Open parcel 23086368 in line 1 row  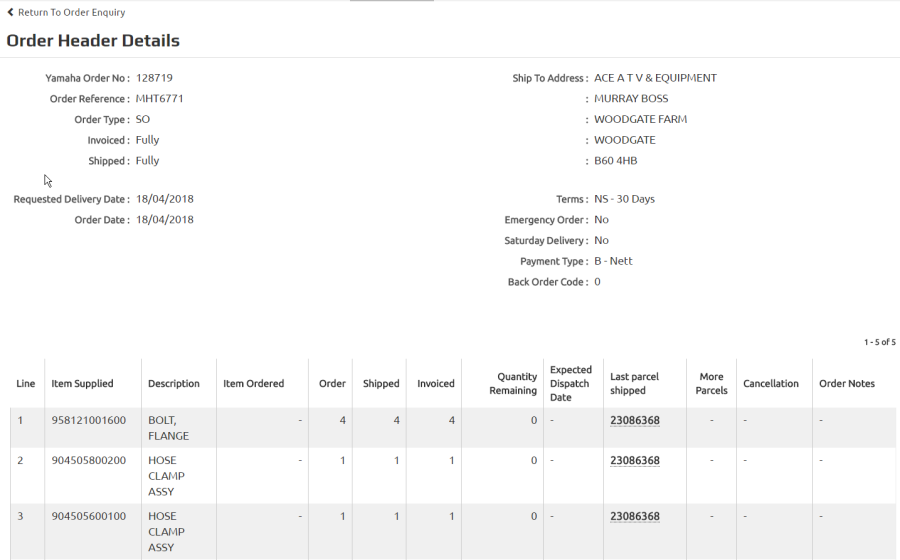pos(635,420)
